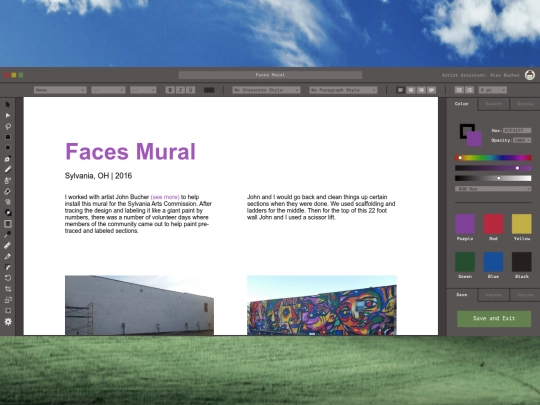Click the Faces Mural document title bar field
The height and width of the screenshot is (405, 540).
point(270,75)
